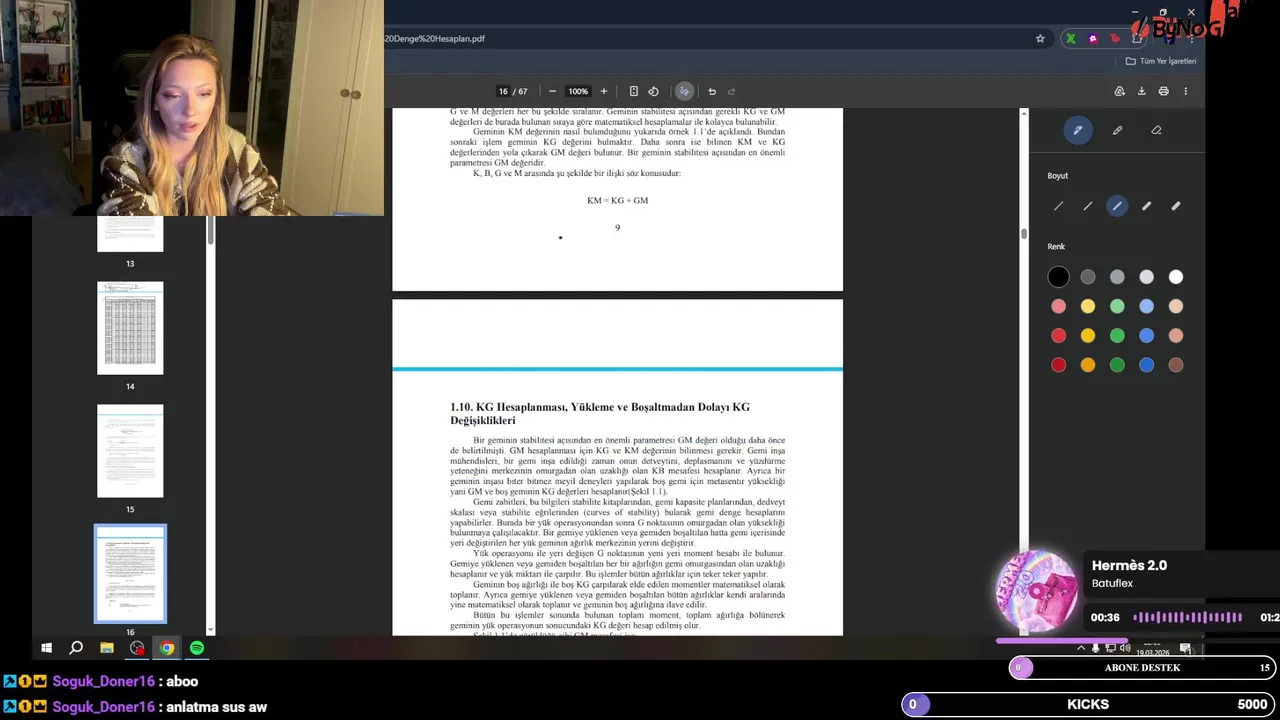Open page 15 thumbnail
The height and width of the screenshot is (720, 1280).
130,451
